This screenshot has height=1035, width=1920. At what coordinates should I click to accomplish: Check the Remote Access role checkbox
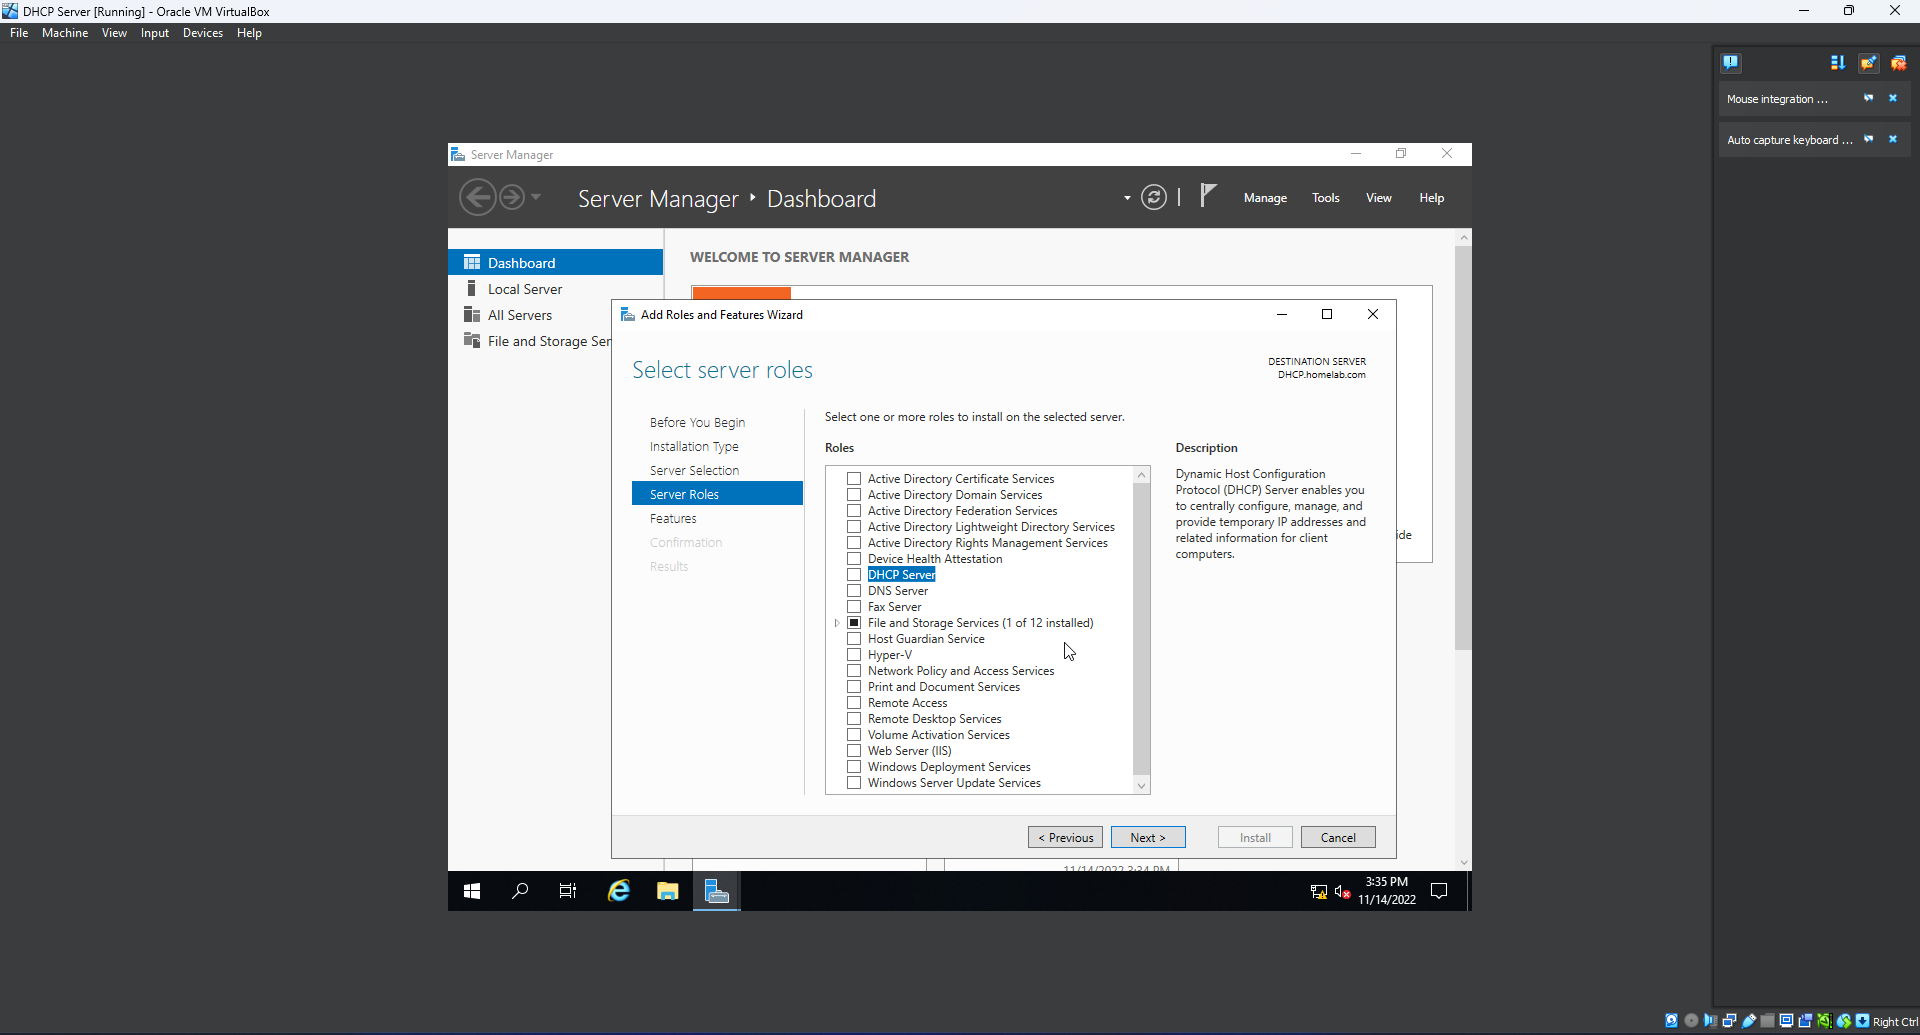tap(854, 703)
